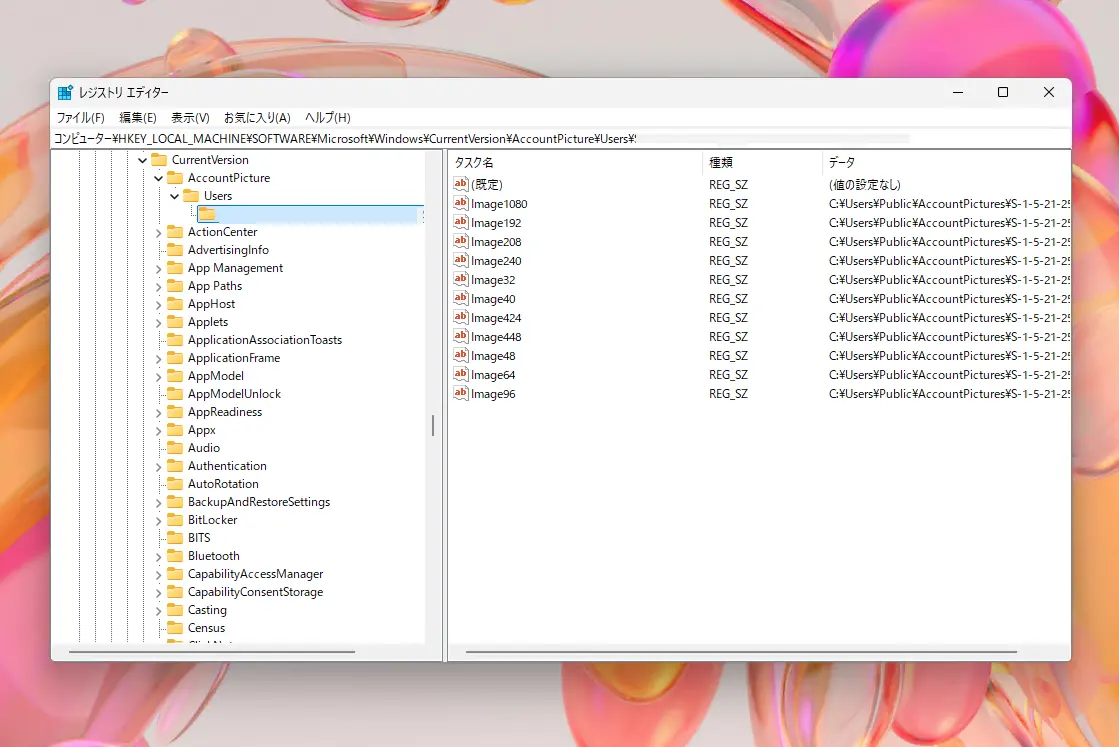The height and width of the screenshot is (747, 1119).
Task: Click the Image1080 string value icon
Action: click(x=460, y=203)
